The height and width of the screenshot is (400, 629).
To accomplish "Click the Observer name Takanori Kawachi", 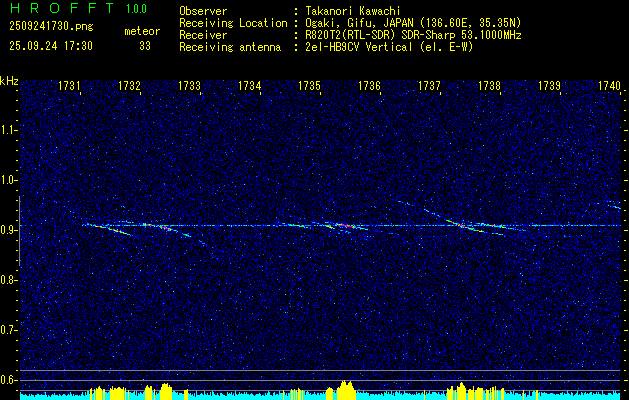I will (x=353, y=11).
